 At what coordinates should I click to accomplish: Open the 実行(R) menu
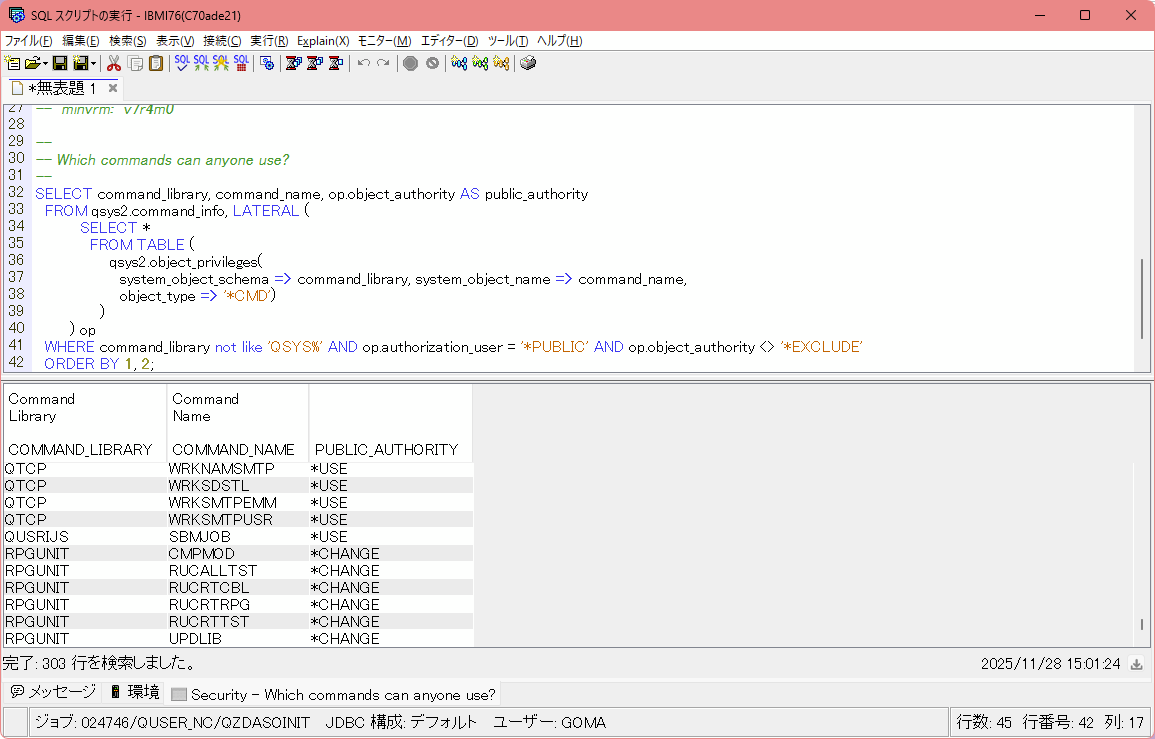(x=269, y=41)
